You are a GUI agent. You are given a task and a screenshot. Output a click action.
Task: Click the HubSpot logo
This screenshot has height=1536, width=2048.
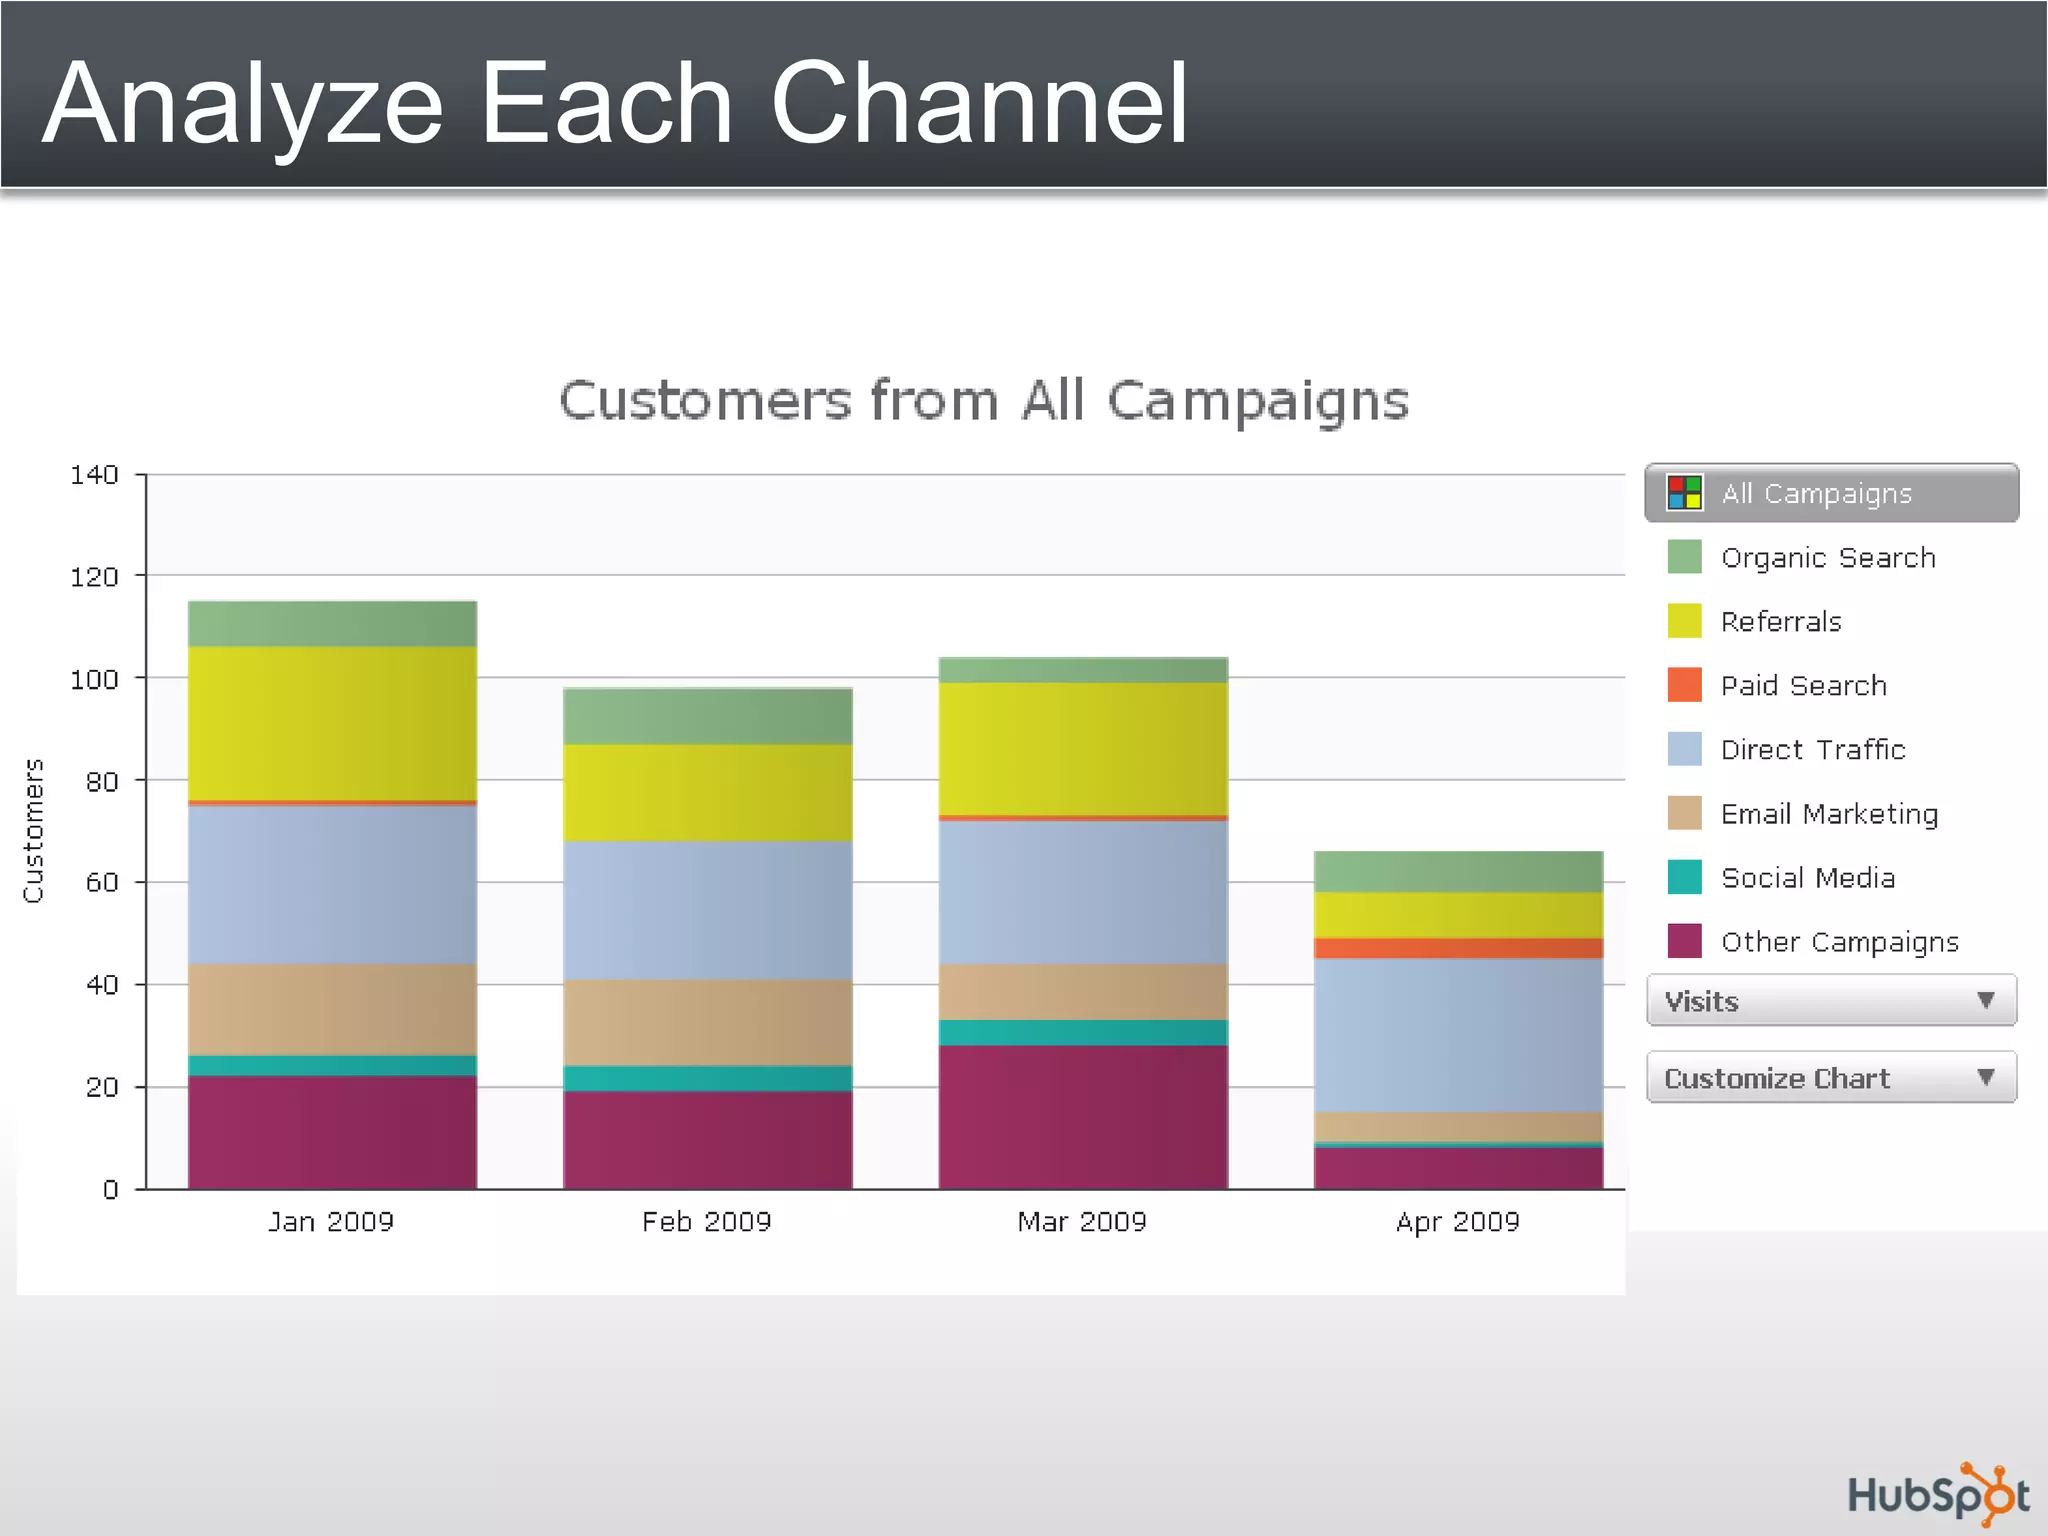[x=1938, y=1493]
